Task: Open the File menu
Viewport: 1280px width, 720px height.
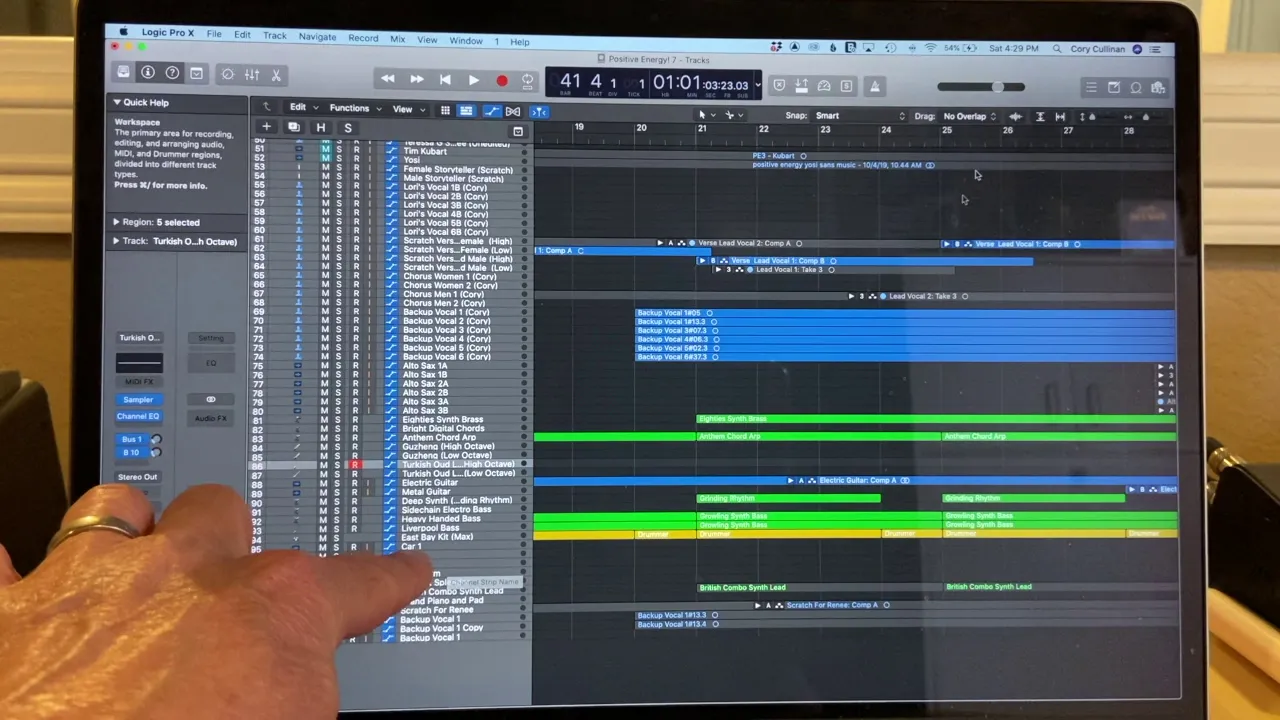Action: (x=214, y=34)
